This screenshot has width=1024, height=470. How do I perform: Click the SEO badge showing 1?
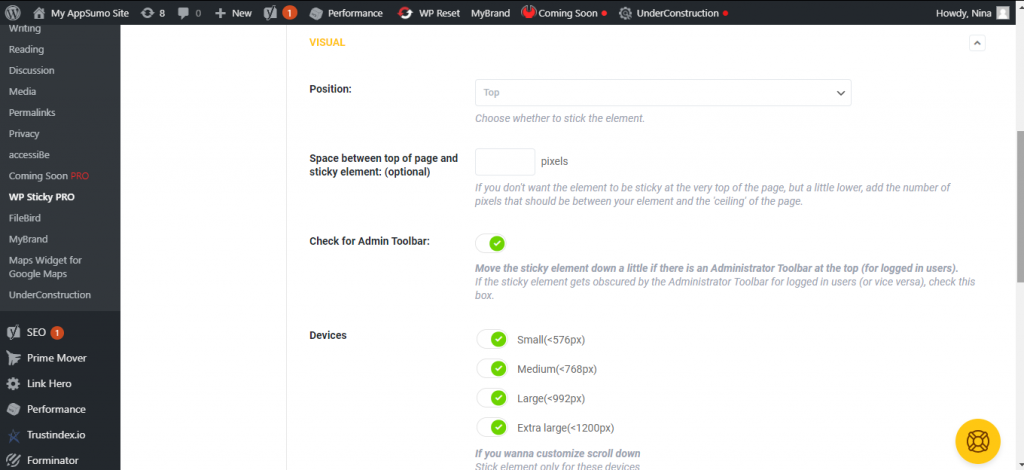pyautogui.click(x=57, y=333)
